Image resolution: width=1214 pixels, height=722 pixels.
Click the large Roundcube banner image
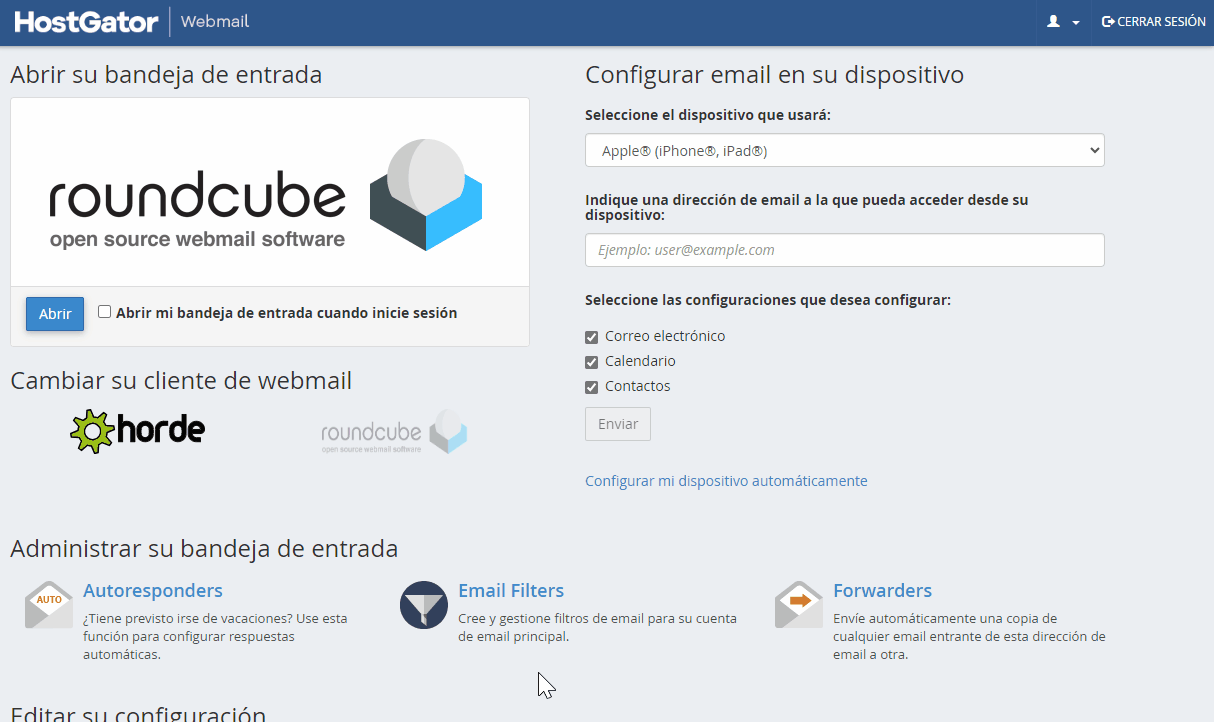pos(270,193)
